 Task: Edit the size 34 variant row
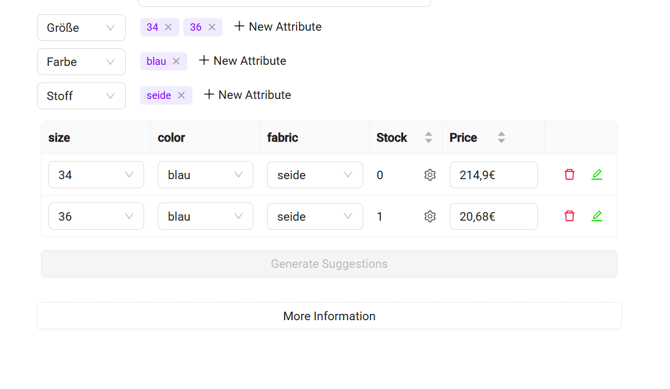[597, 174]
